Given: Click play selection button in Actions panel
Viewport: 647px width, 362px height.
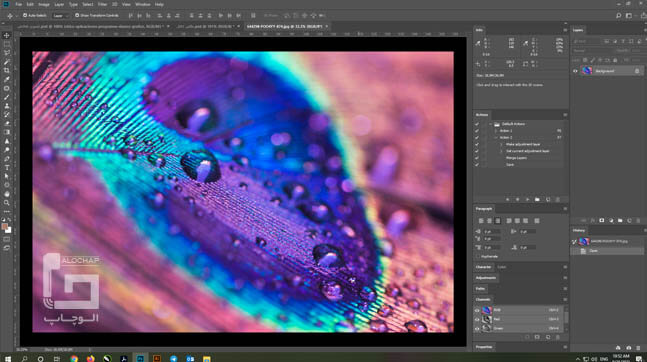Looking at the screenshot, I should point(527,199).
